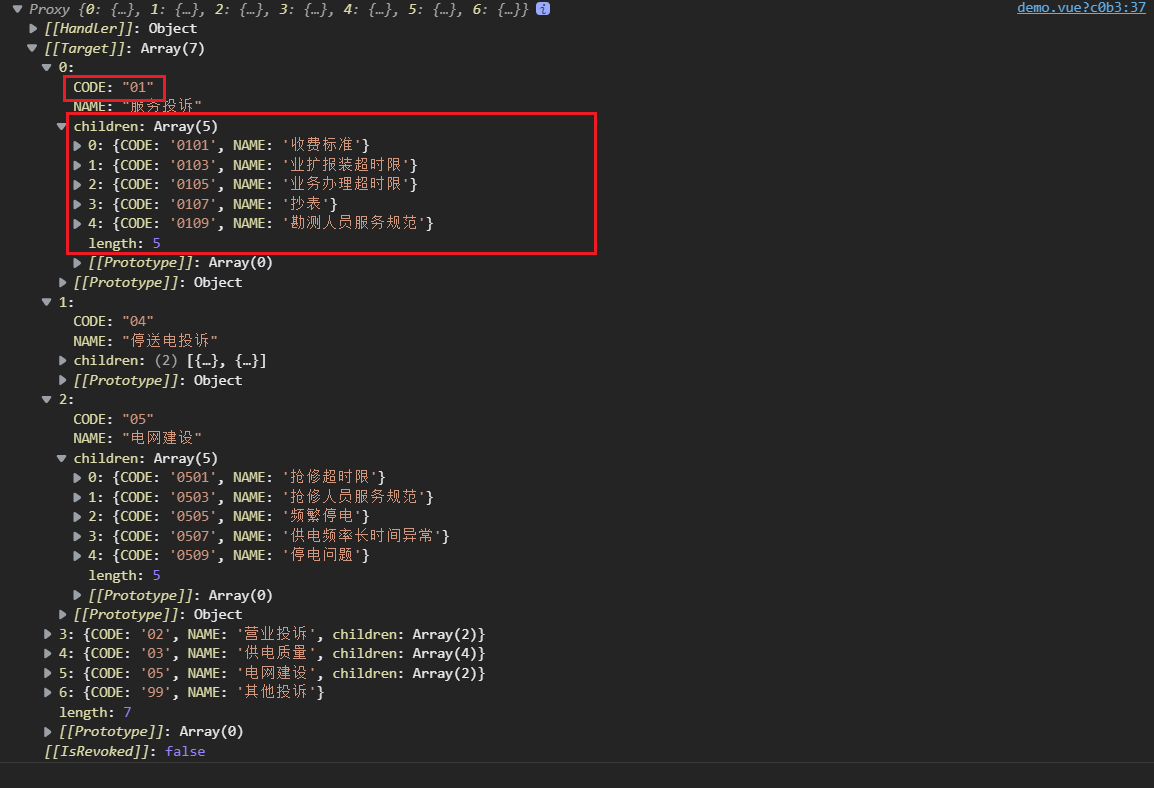Expand children of item 1 '停送电投诉'
Viewport: 1154px width, 788px height.
pyautogui.click(x=62, y=360)
